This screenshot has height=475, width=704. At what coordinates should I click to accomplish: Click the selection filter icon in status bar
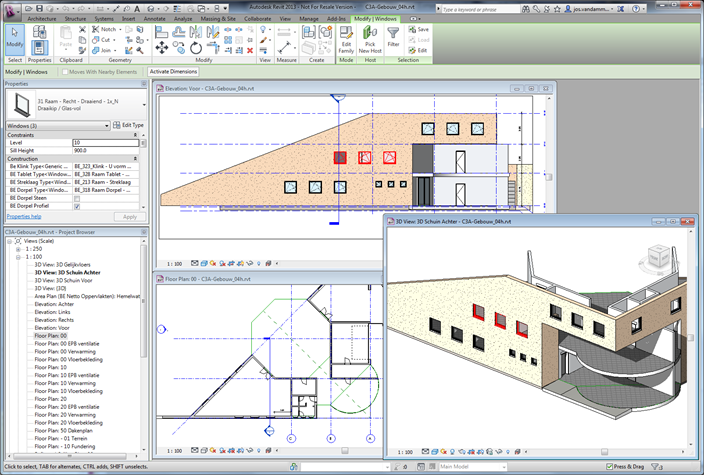tap(657, 466)
